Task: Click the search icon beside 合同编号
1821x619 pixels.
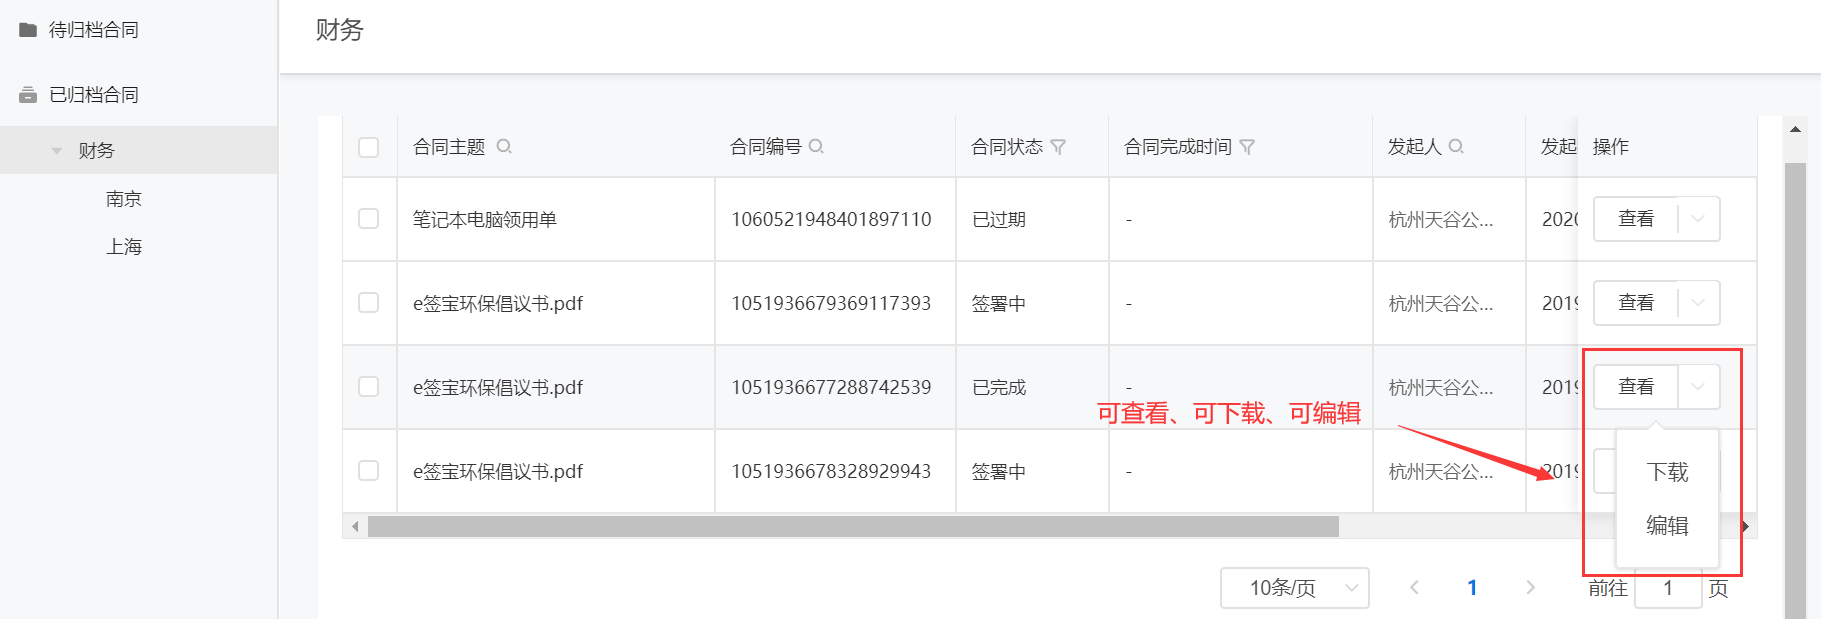Action: coord(816,147)
